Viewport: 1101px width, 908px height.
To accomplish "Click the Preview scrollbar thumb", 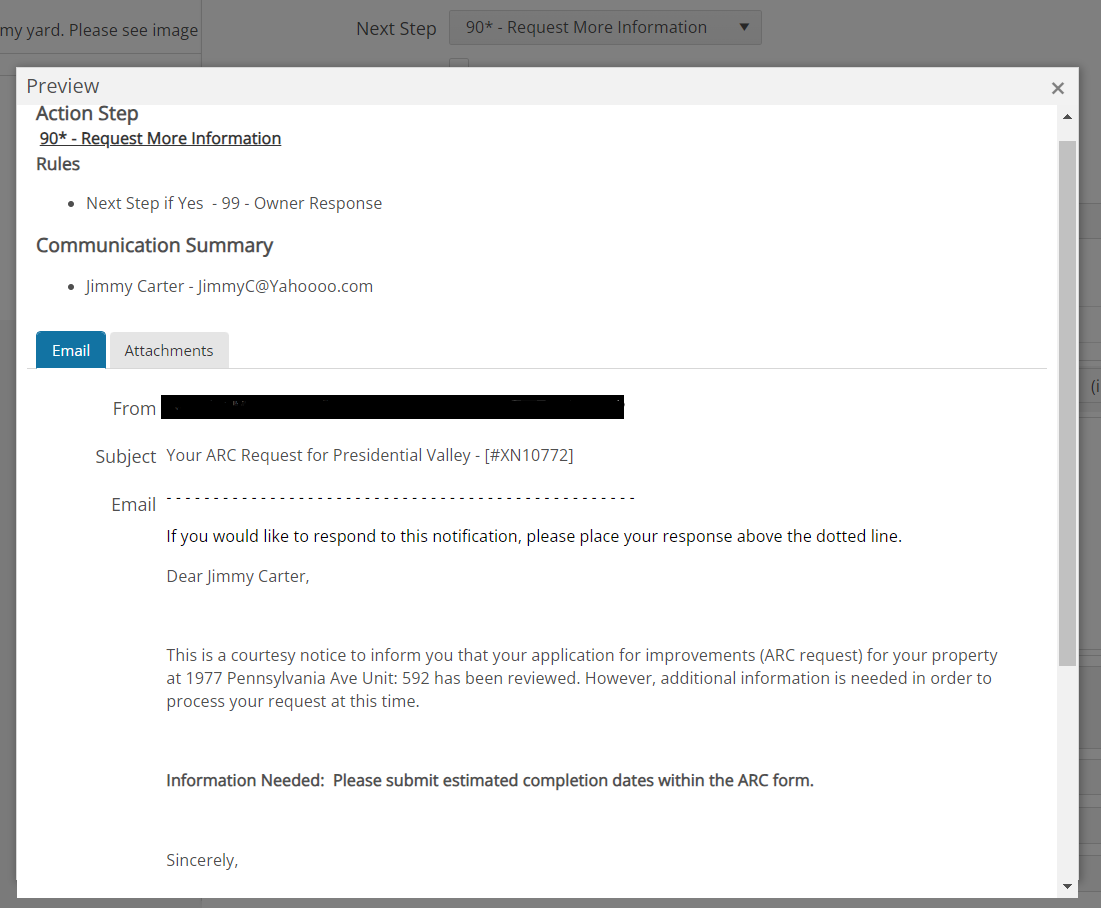I will click(1067, 400).
